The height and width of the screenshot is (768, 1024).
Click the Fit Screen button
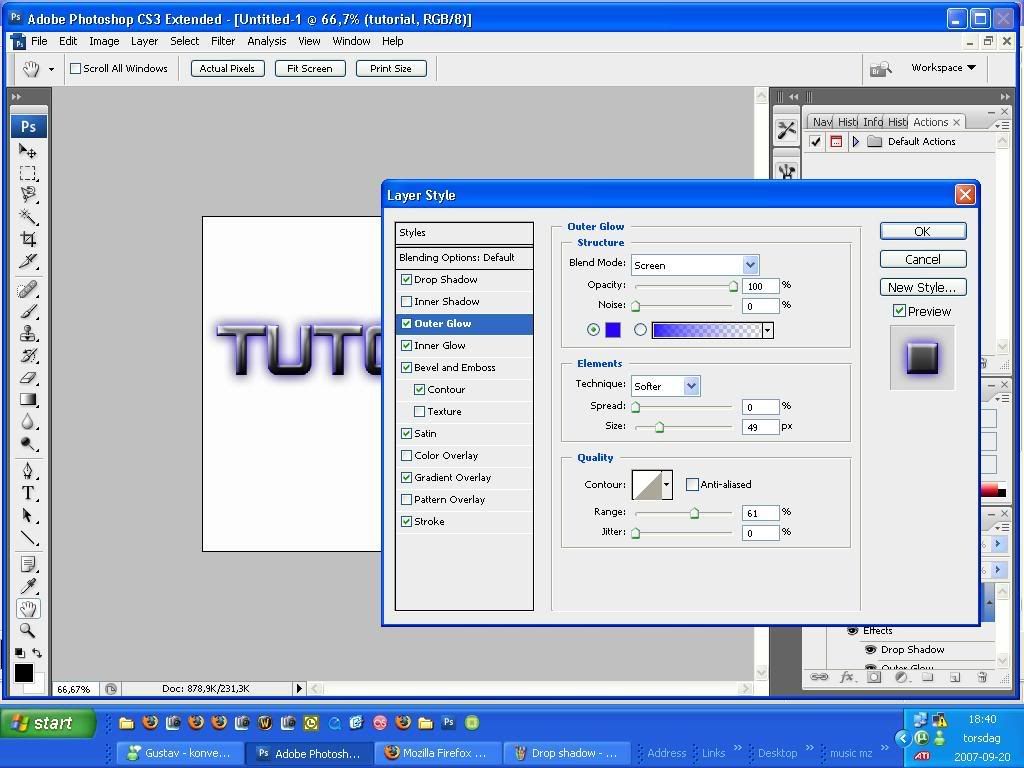point(310,69)
